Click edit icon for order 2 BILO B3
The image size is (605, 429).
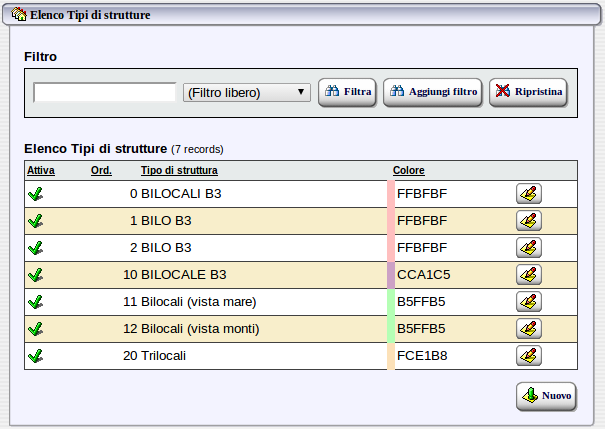(x=529, y=247)
